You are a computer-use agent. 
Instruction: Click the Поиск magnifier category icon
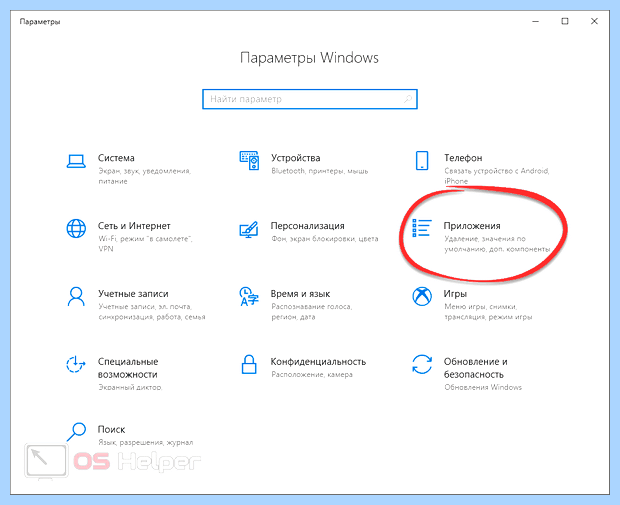pyautogui.click(x=76, y=432)
